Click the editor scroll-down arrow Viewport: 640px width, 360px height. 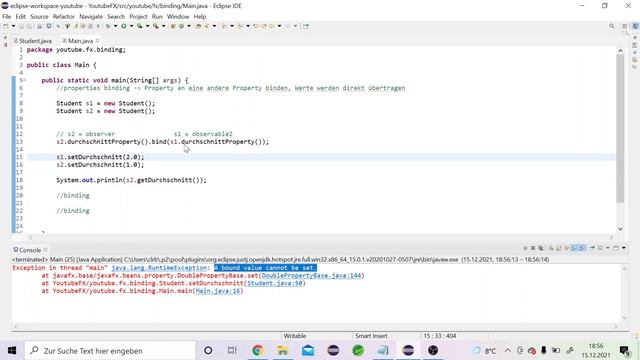pos(620,229)
